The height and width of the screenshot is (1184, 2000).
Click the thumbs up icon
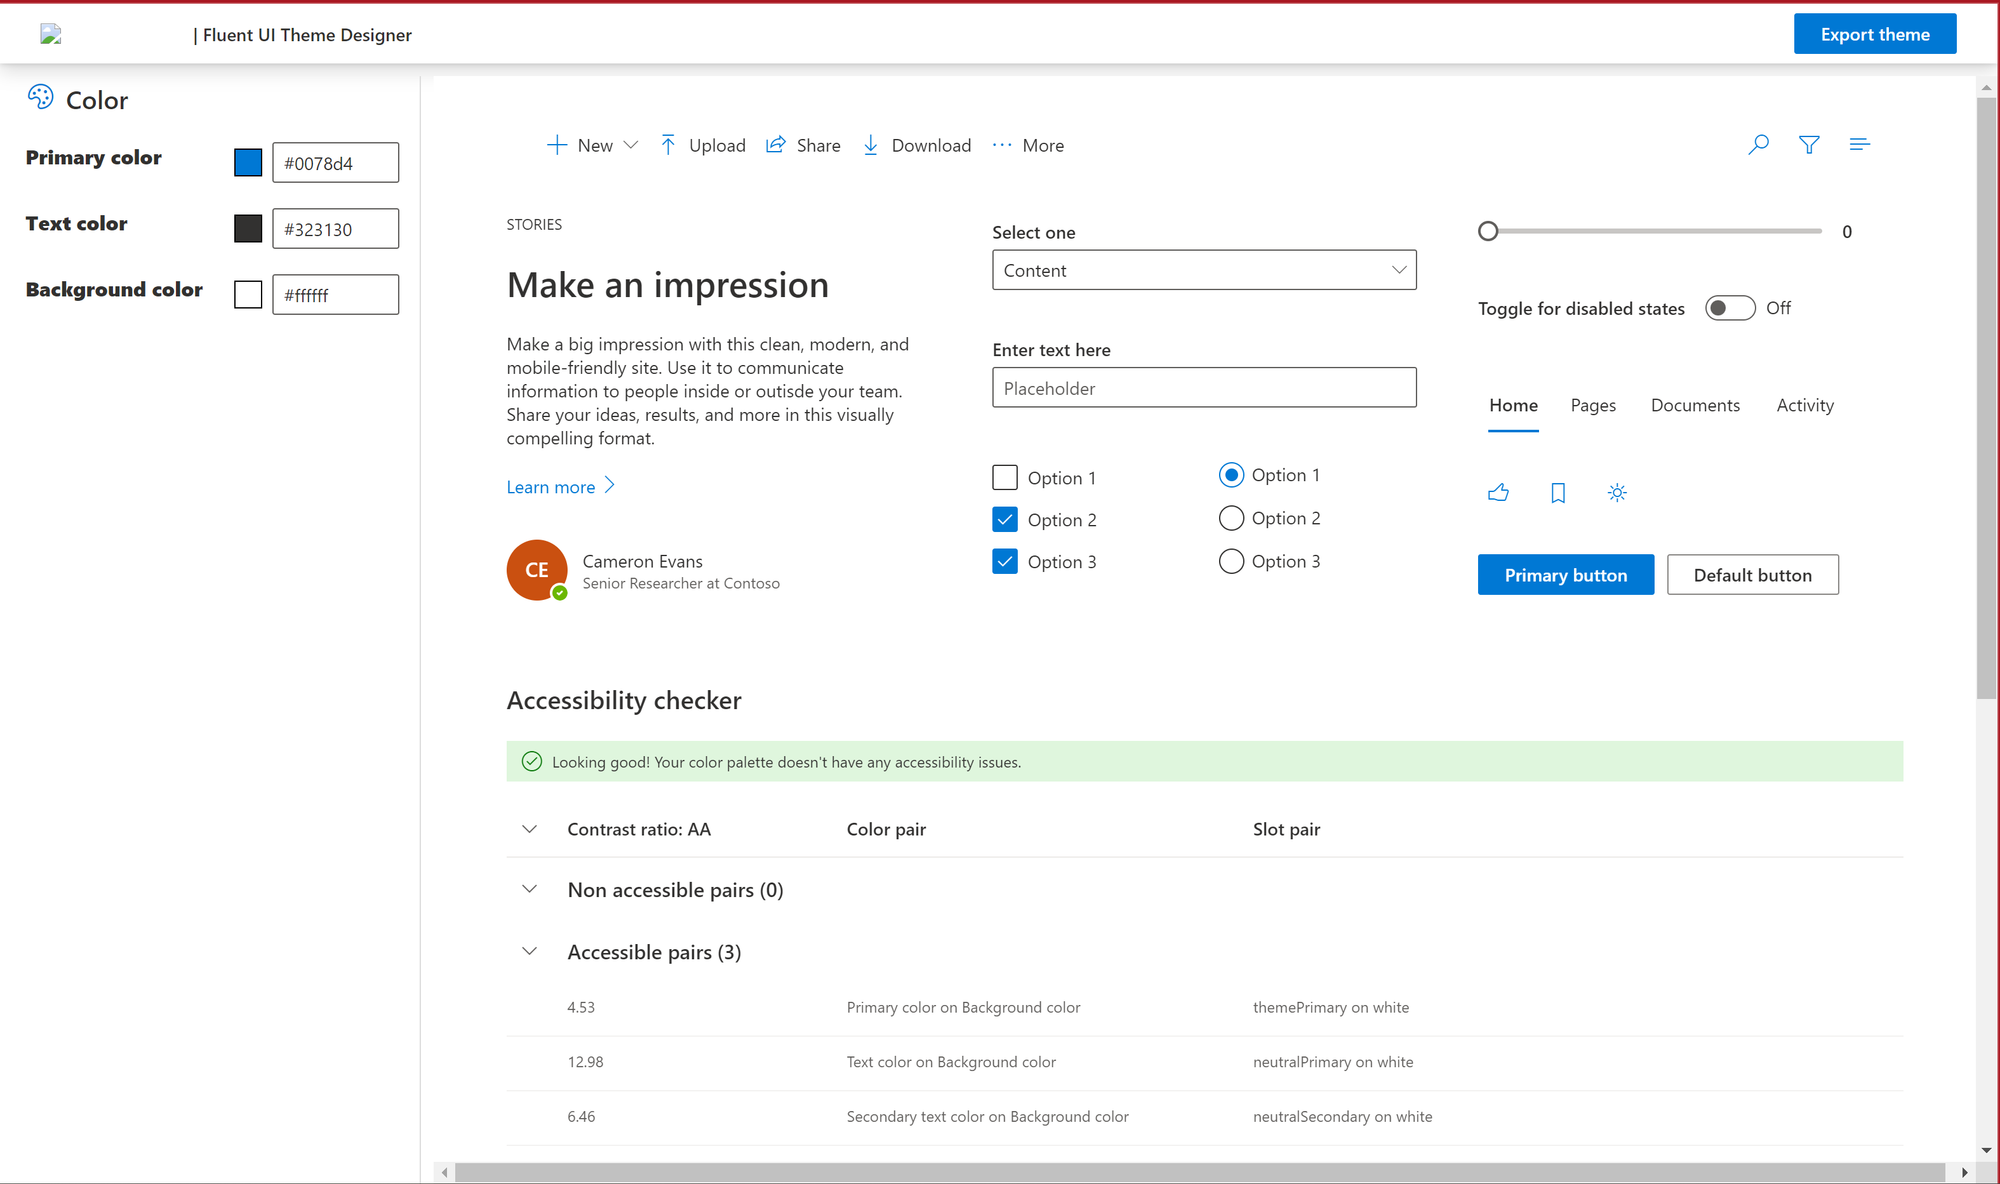[1498, 492]
